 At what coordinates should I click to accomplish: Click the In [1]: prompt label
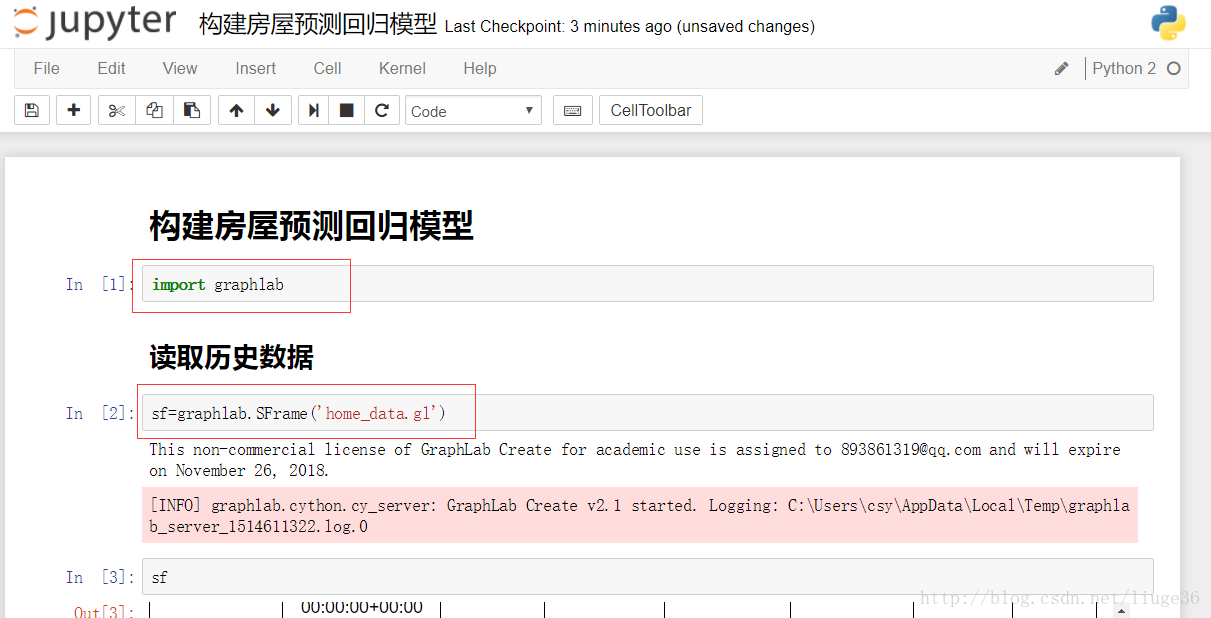99,285
